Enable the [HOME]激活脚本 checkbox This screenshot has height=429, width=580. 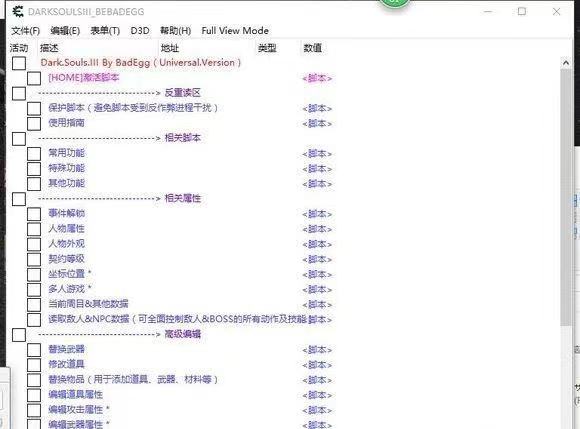pos(34,78)
